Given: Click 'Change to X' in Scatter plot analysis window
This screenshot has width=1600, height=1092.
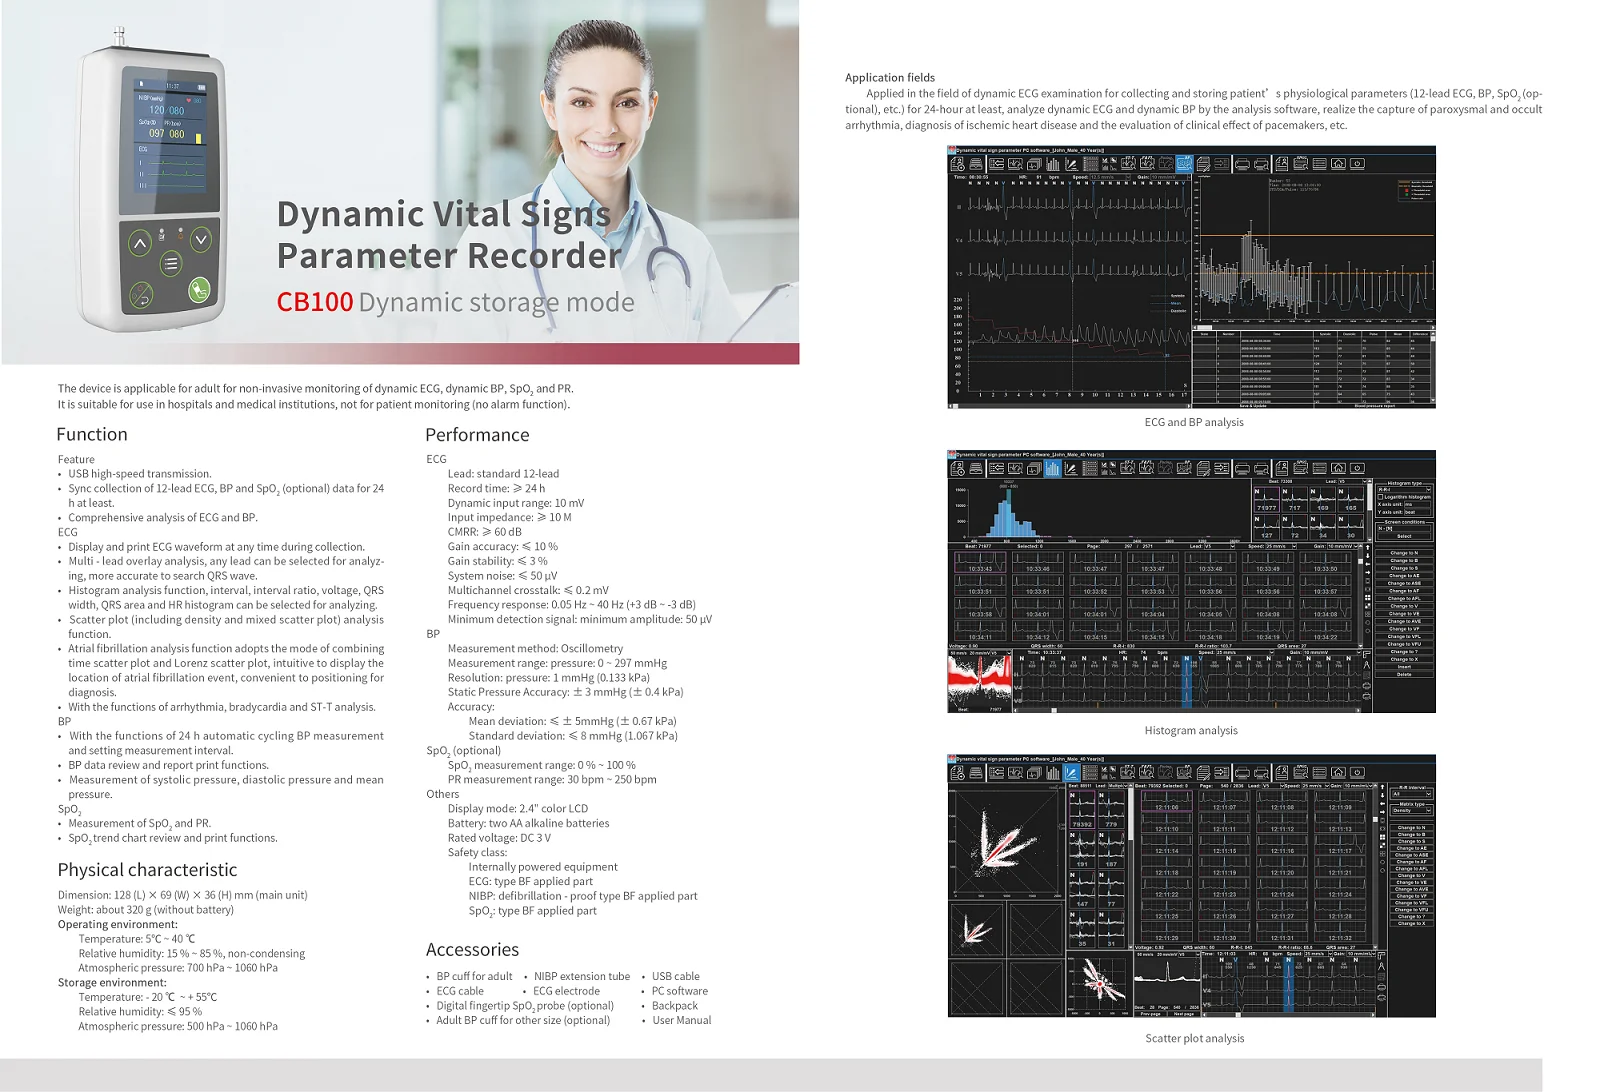Looking at the screenshot, I should (1411, 923).
